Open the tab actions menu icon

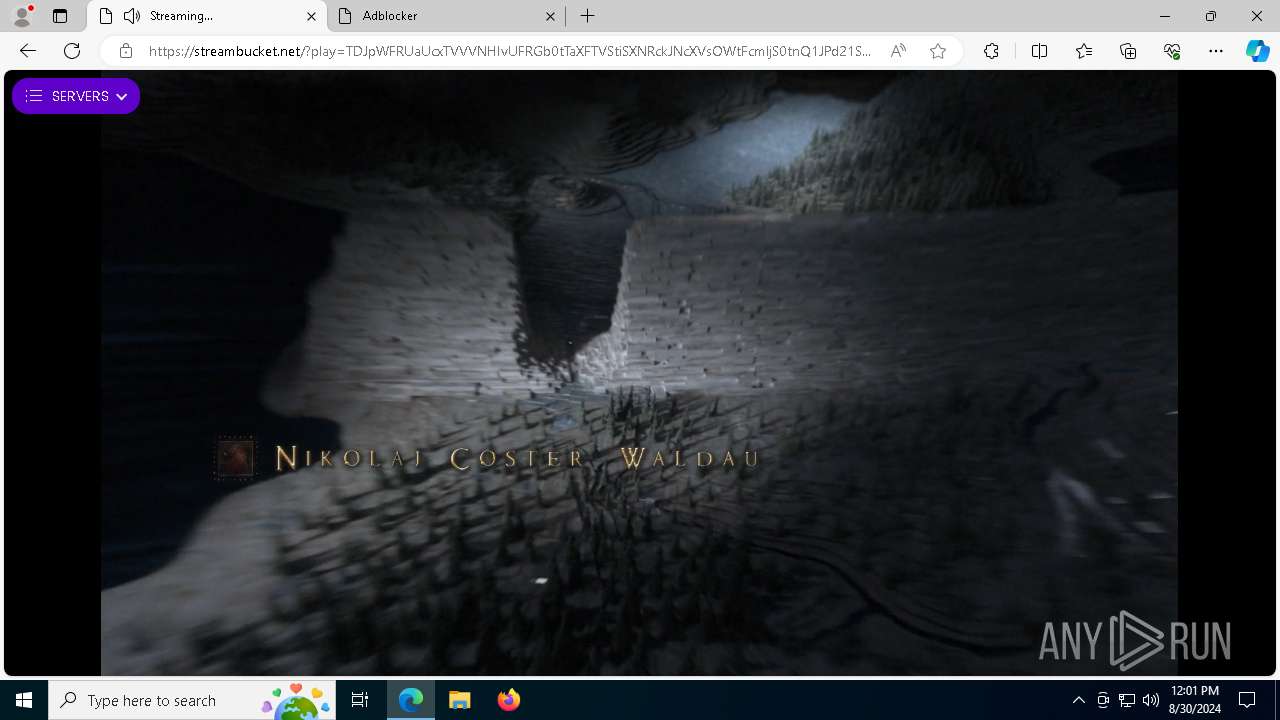click(x=60, y=16)
